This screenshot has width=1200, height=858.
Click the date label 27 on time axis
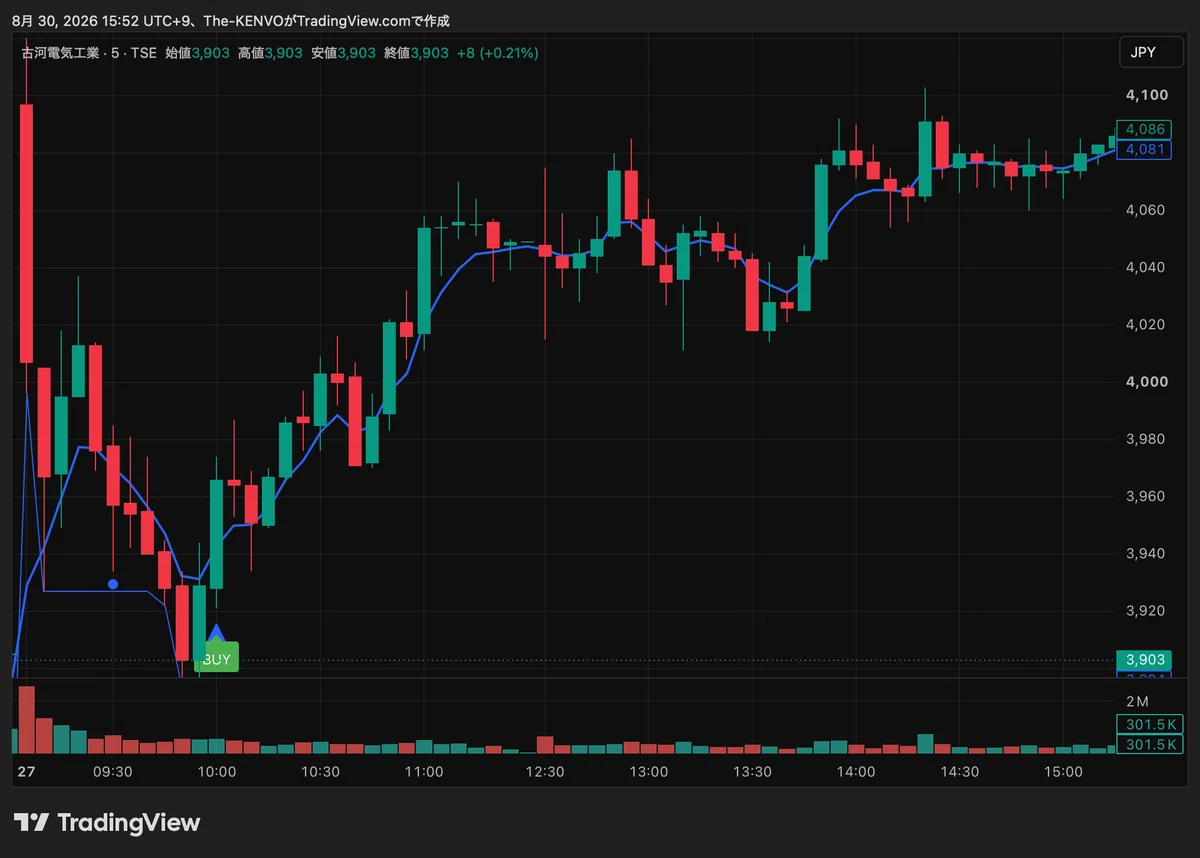pyautogui.click(x=26, y=772)
